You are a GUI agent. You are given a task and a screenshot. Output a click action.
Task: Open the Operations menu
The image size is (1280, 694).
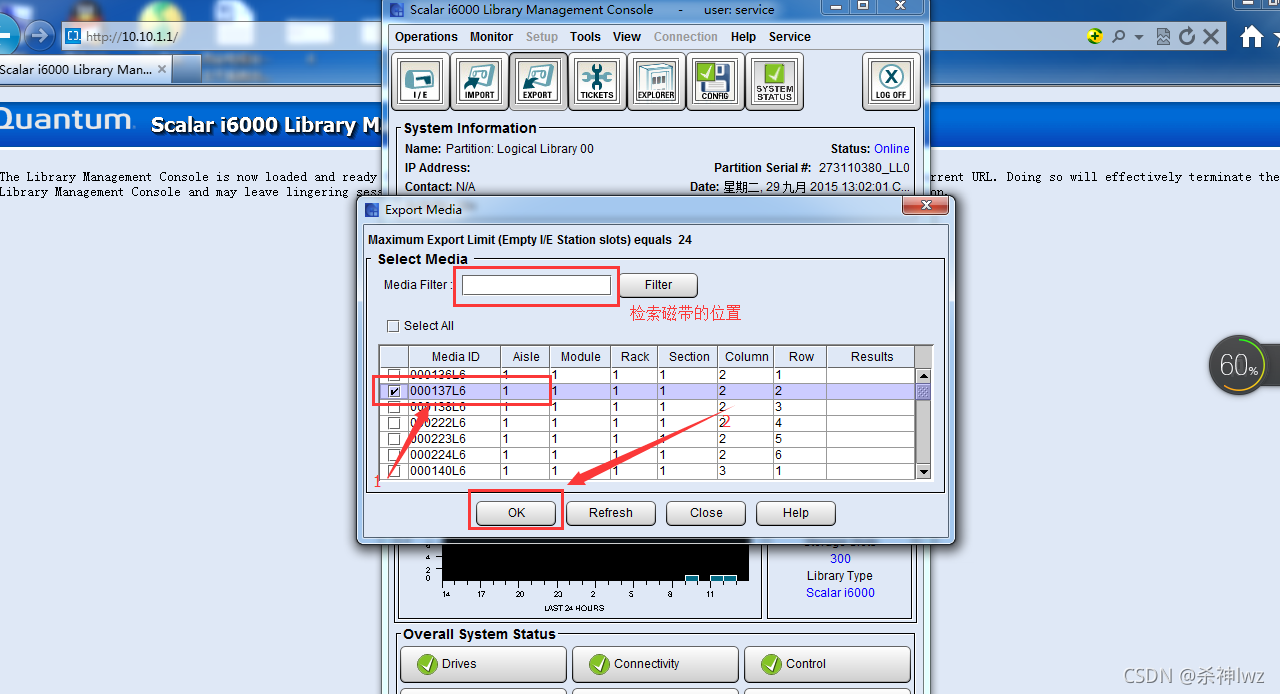tap(426, 37)
